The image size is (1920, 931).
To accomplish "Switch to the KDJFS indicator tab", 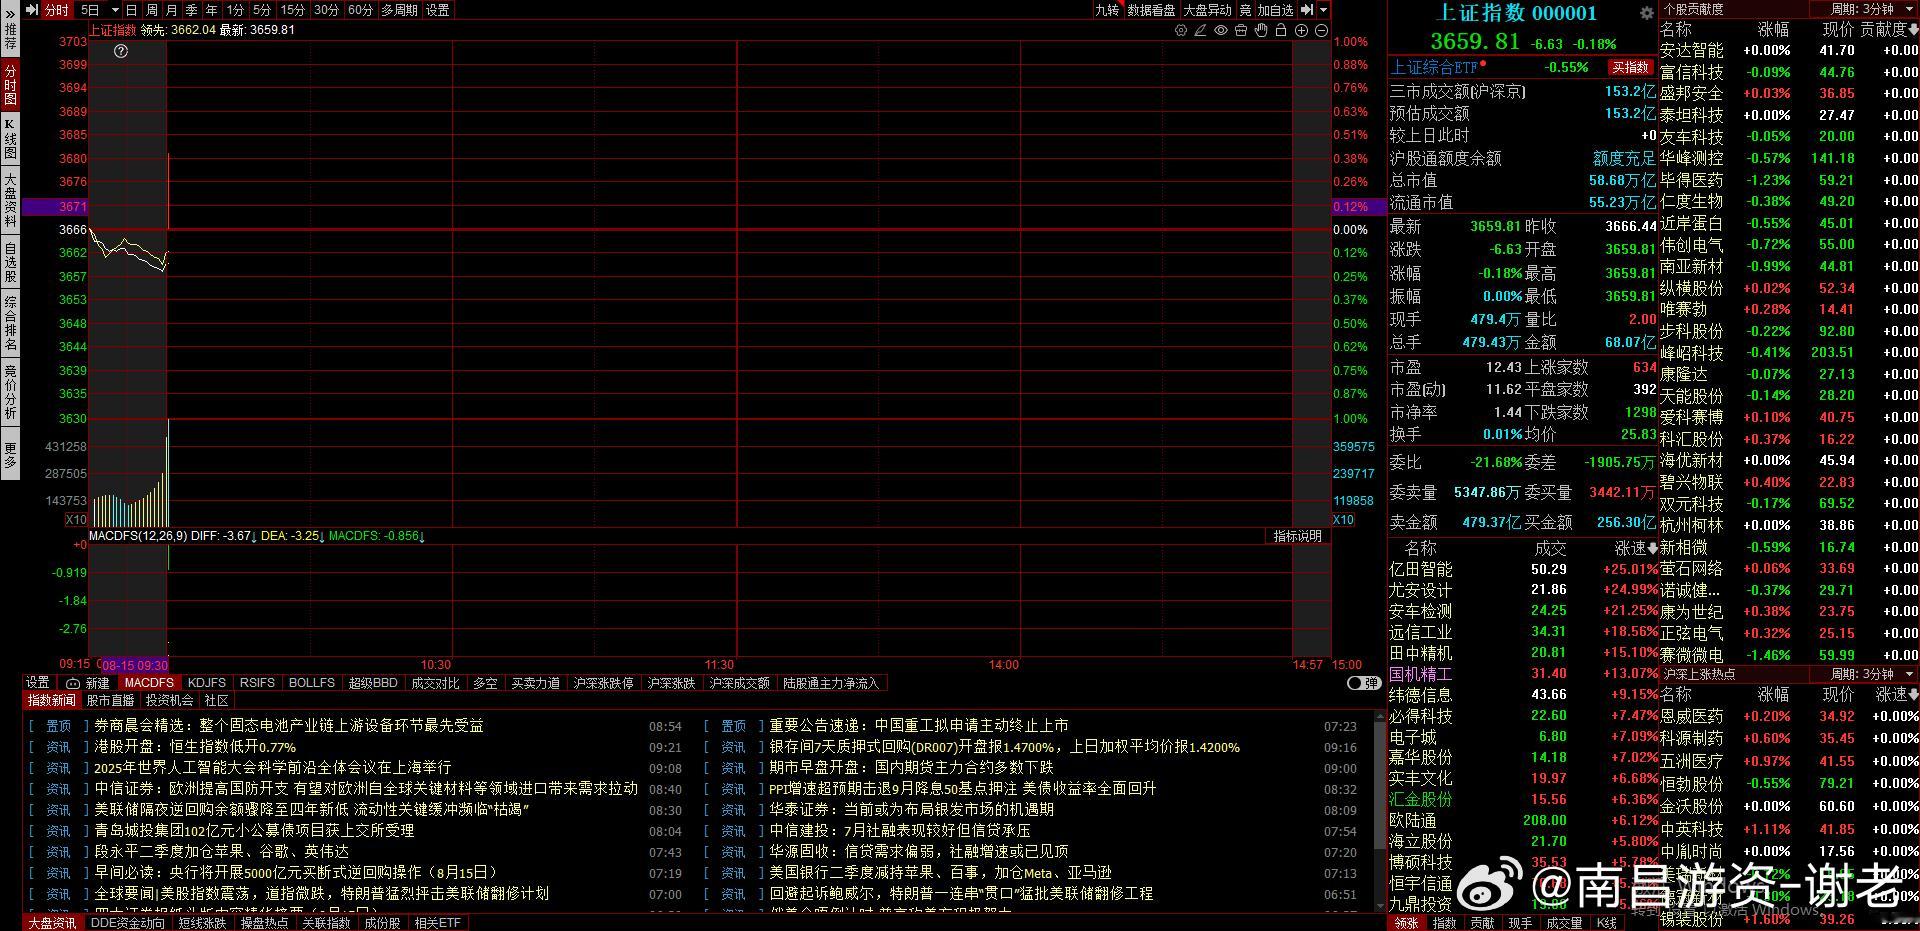I will [207, 683].
